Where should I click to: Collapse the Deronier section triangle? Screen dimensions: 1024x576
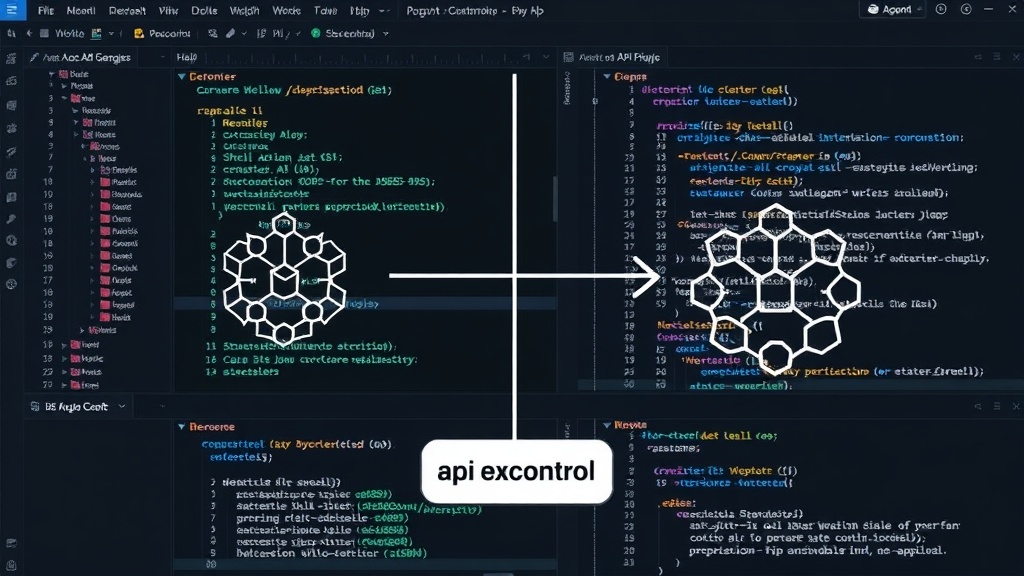point(182,76)
